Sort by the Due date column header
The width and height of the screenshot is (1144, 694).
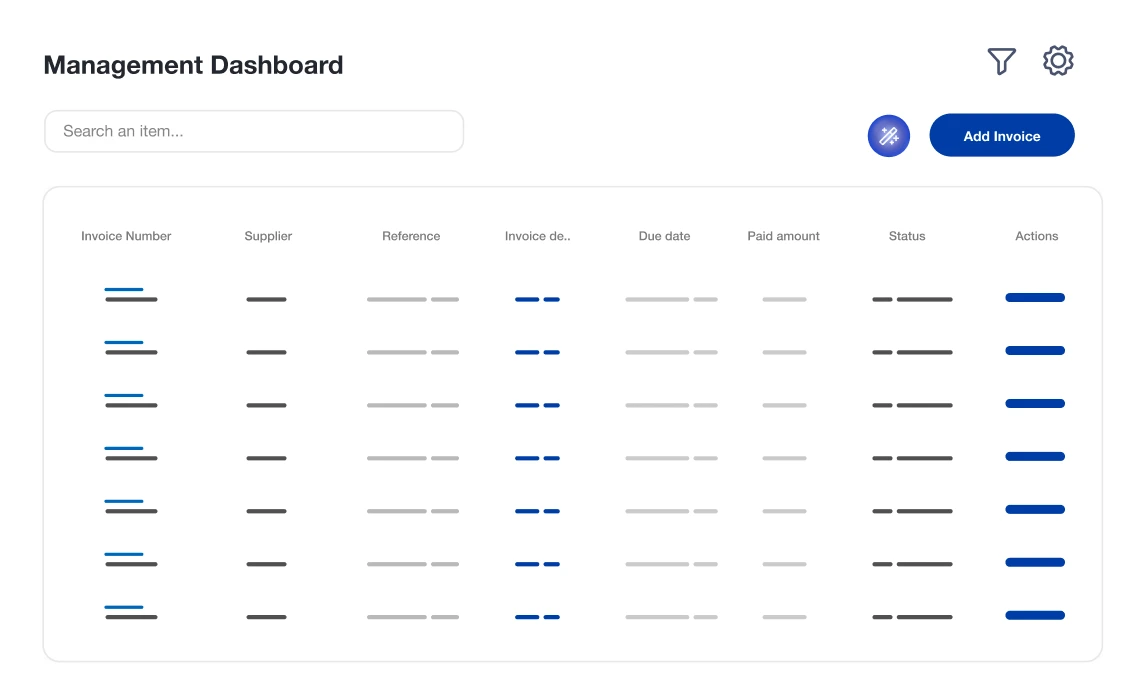tap(664, 236)
